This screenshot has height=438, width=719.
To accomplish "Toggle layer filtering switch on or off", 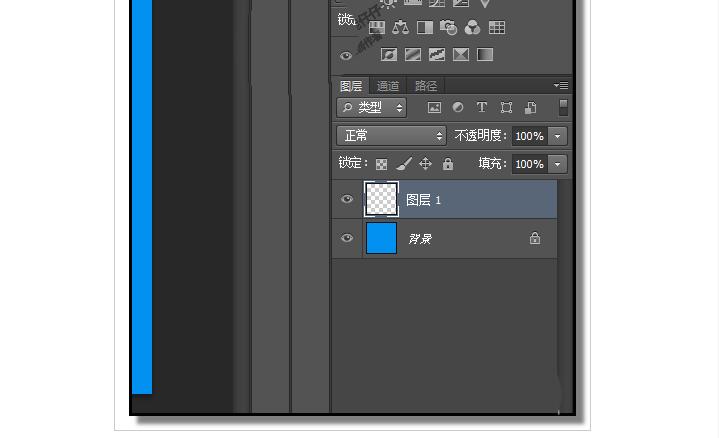I will (564, 108).
